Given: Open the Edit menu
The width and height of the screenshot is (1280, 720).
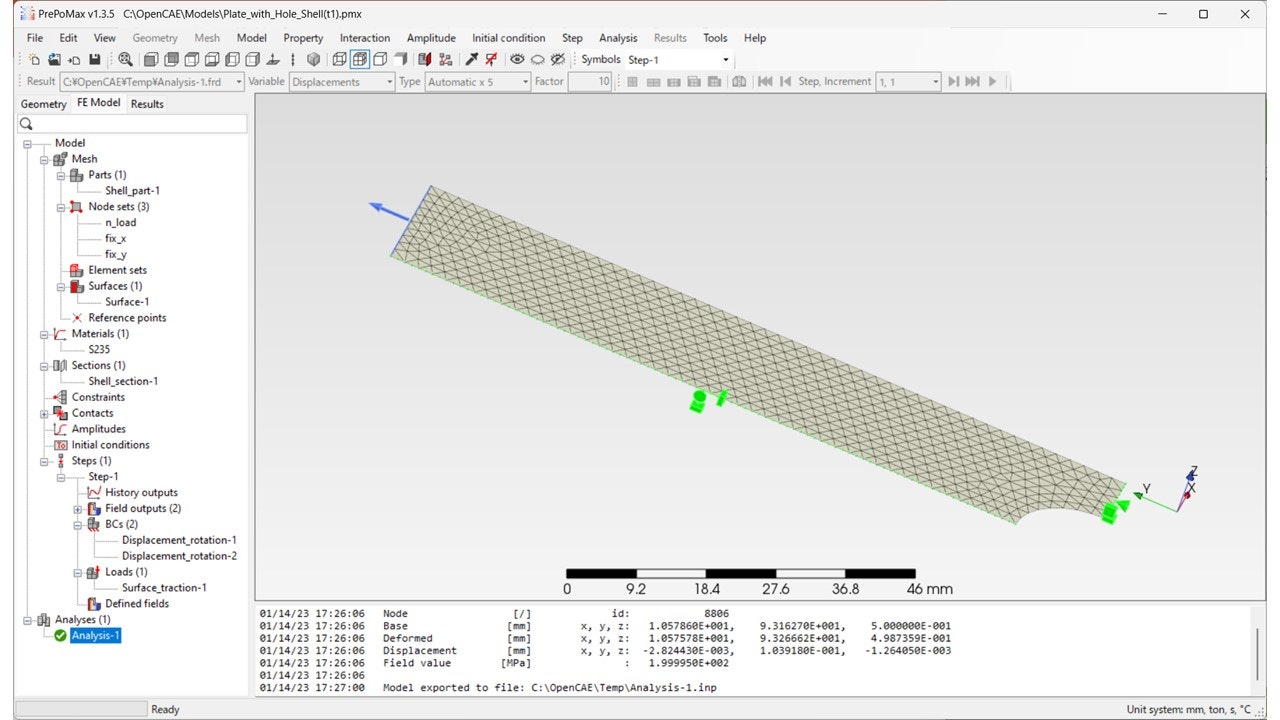Looking at the screenshot, I should (68, 38).
